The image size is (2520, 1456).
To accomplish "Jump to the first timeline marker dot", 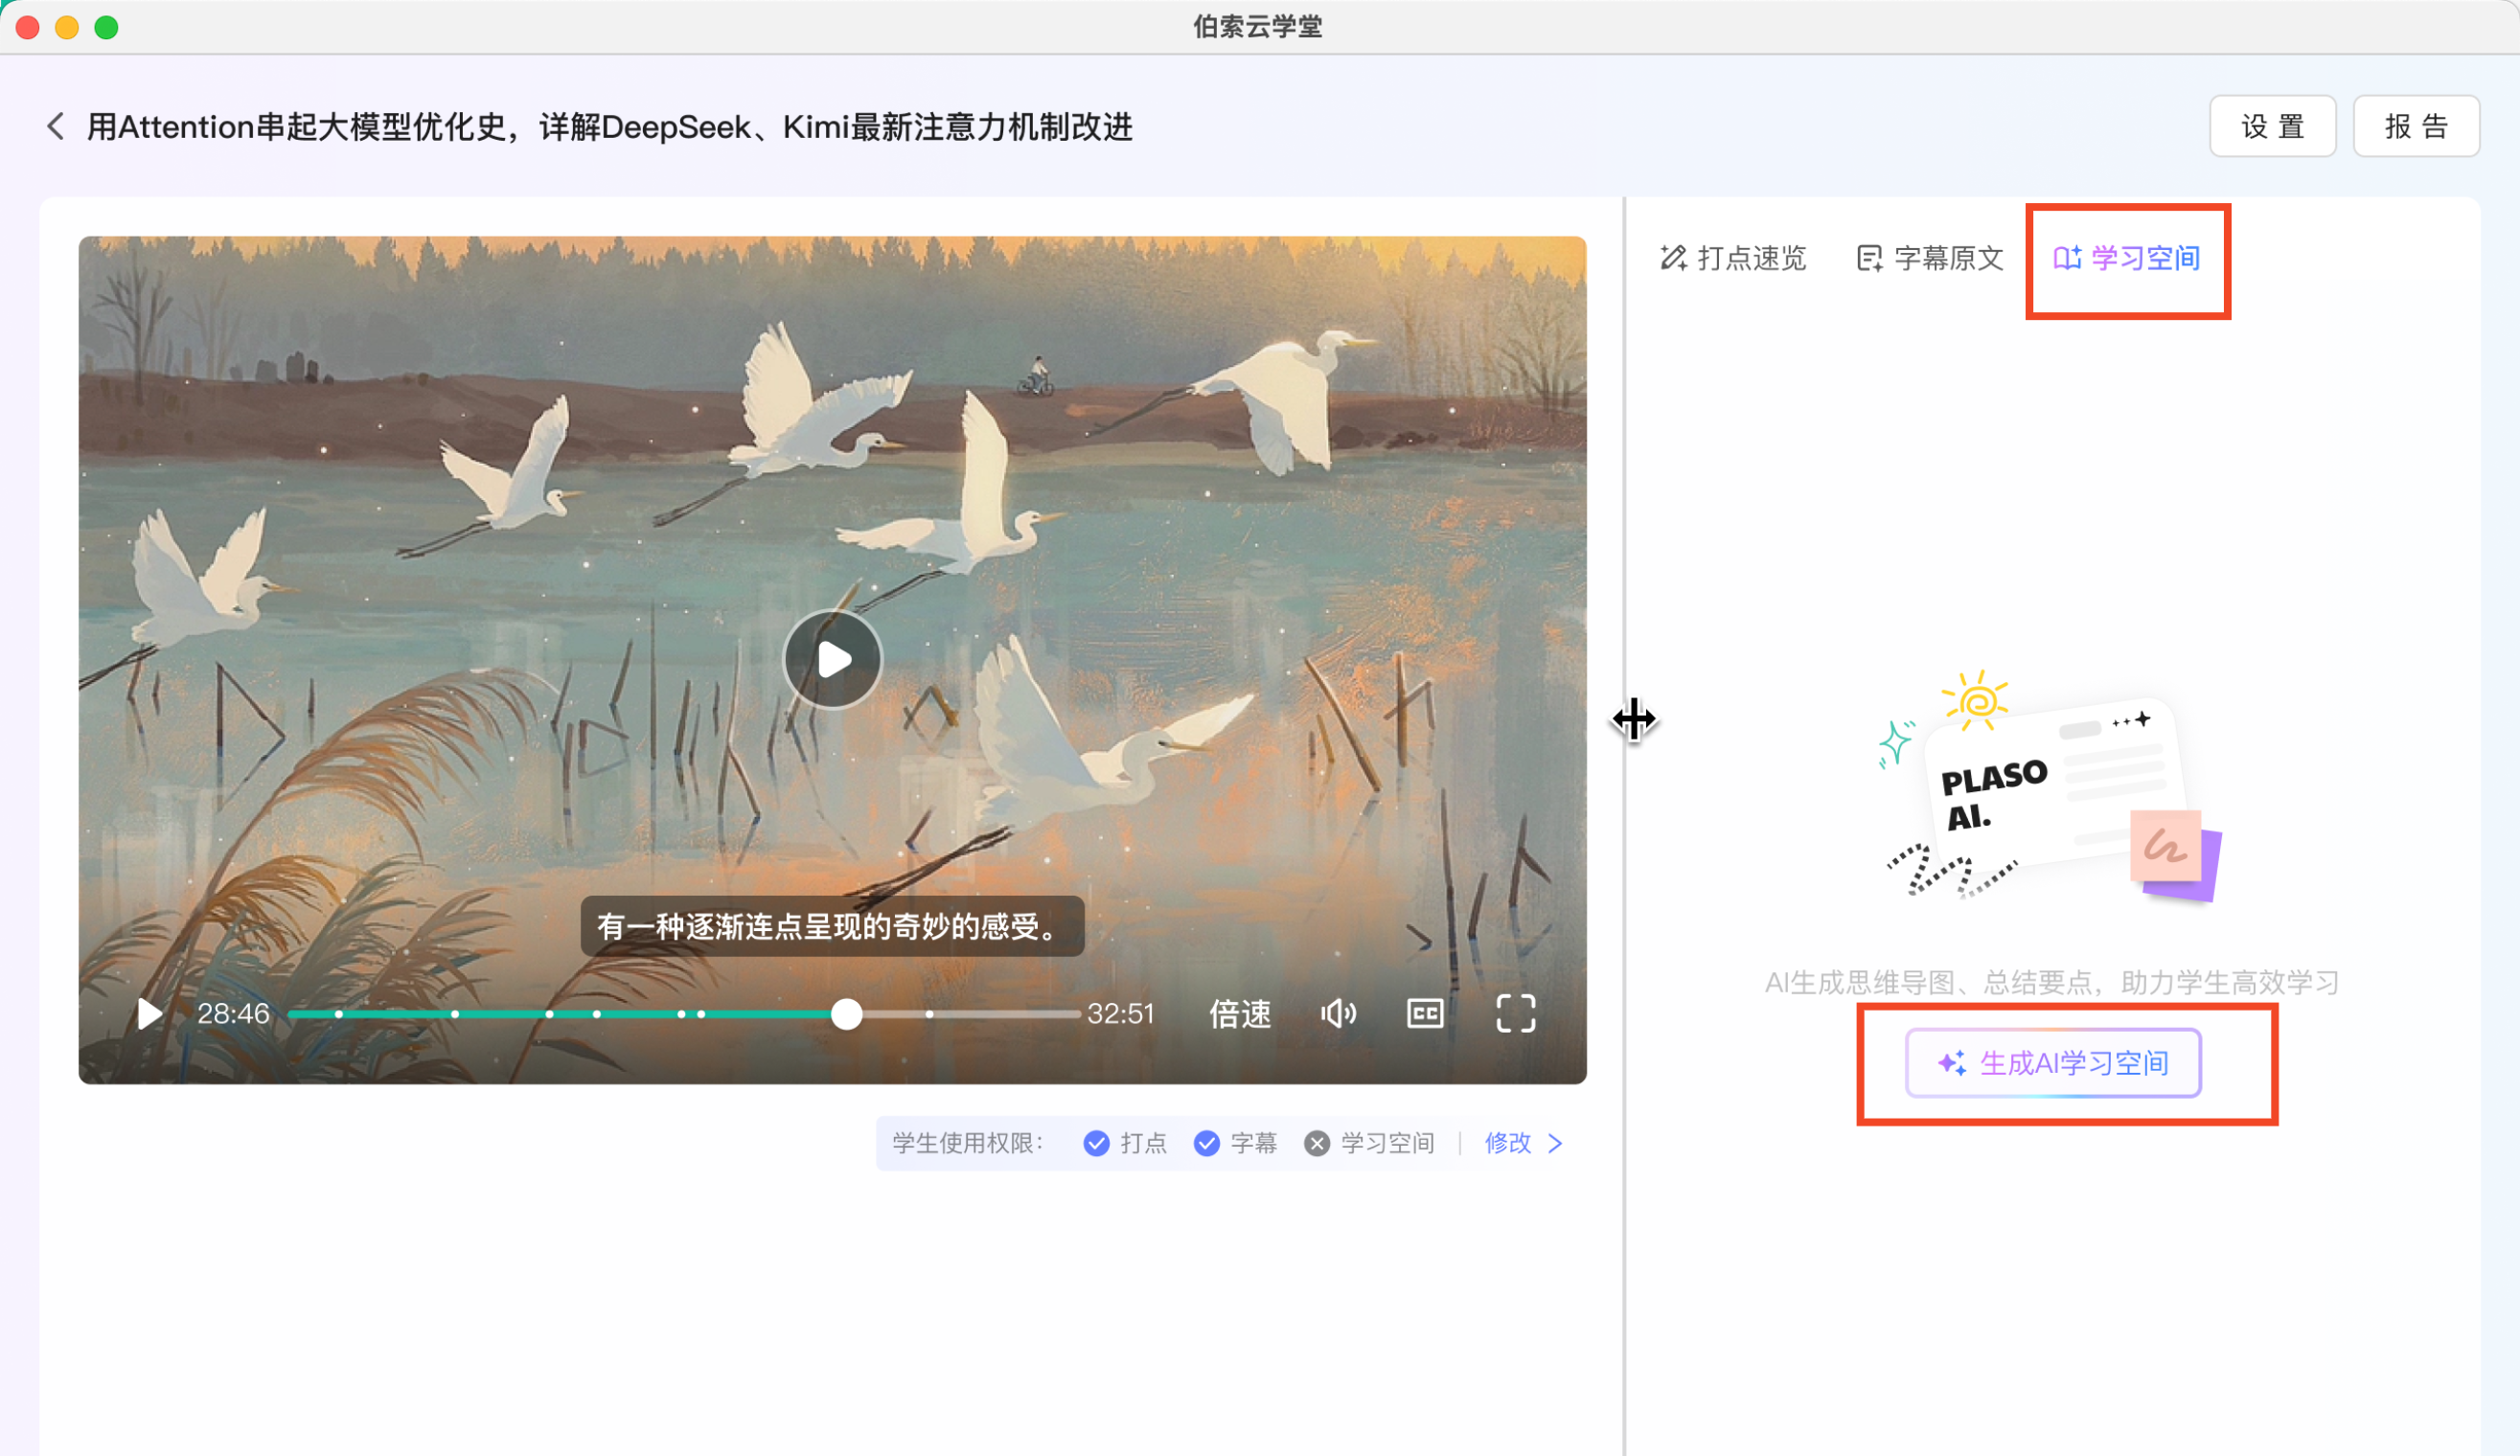I will click(x=339, y=1014).
